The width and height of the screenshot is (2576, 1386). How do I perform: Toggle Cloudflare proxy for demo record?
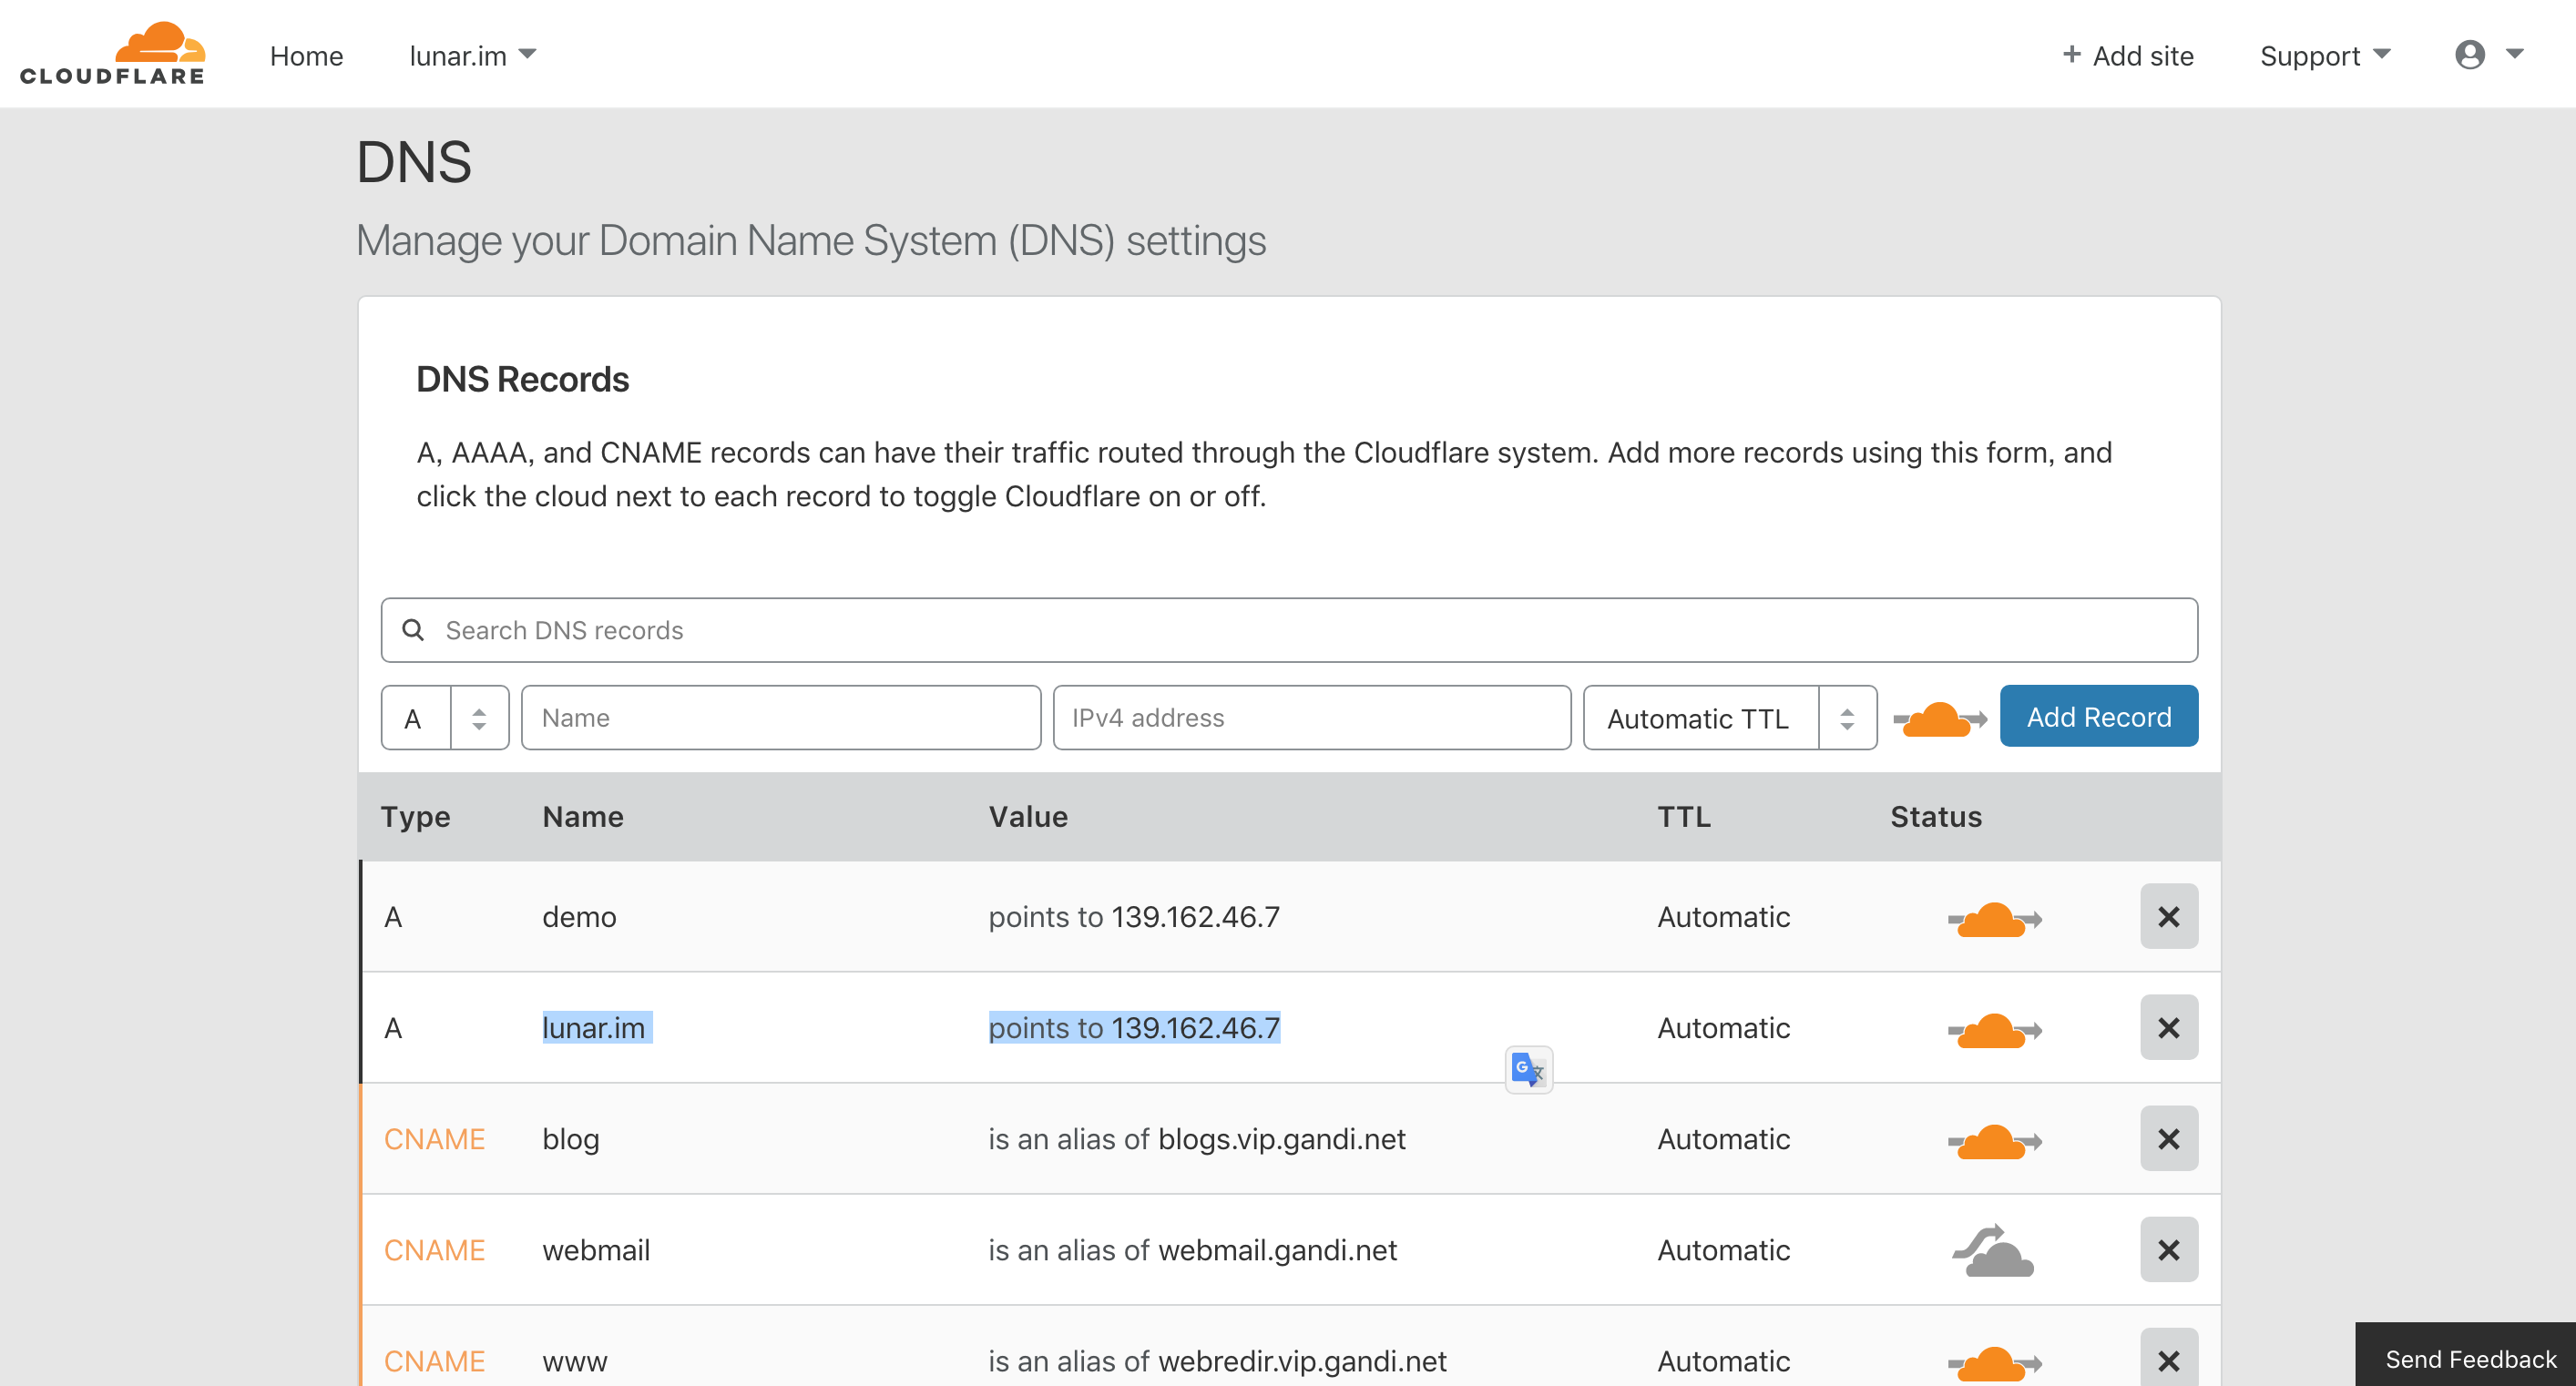coord(1995,919)
